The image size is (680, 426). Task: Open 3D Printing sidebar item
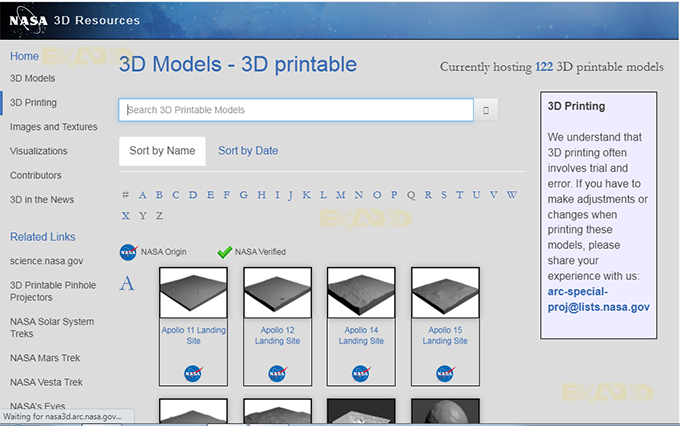[x=33, y=103]
